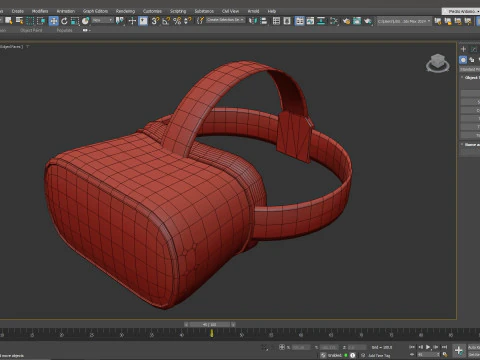This screenshot has height=360, width=480.
Task: Open Rendered Frame Window
Action: pos(357,21)
